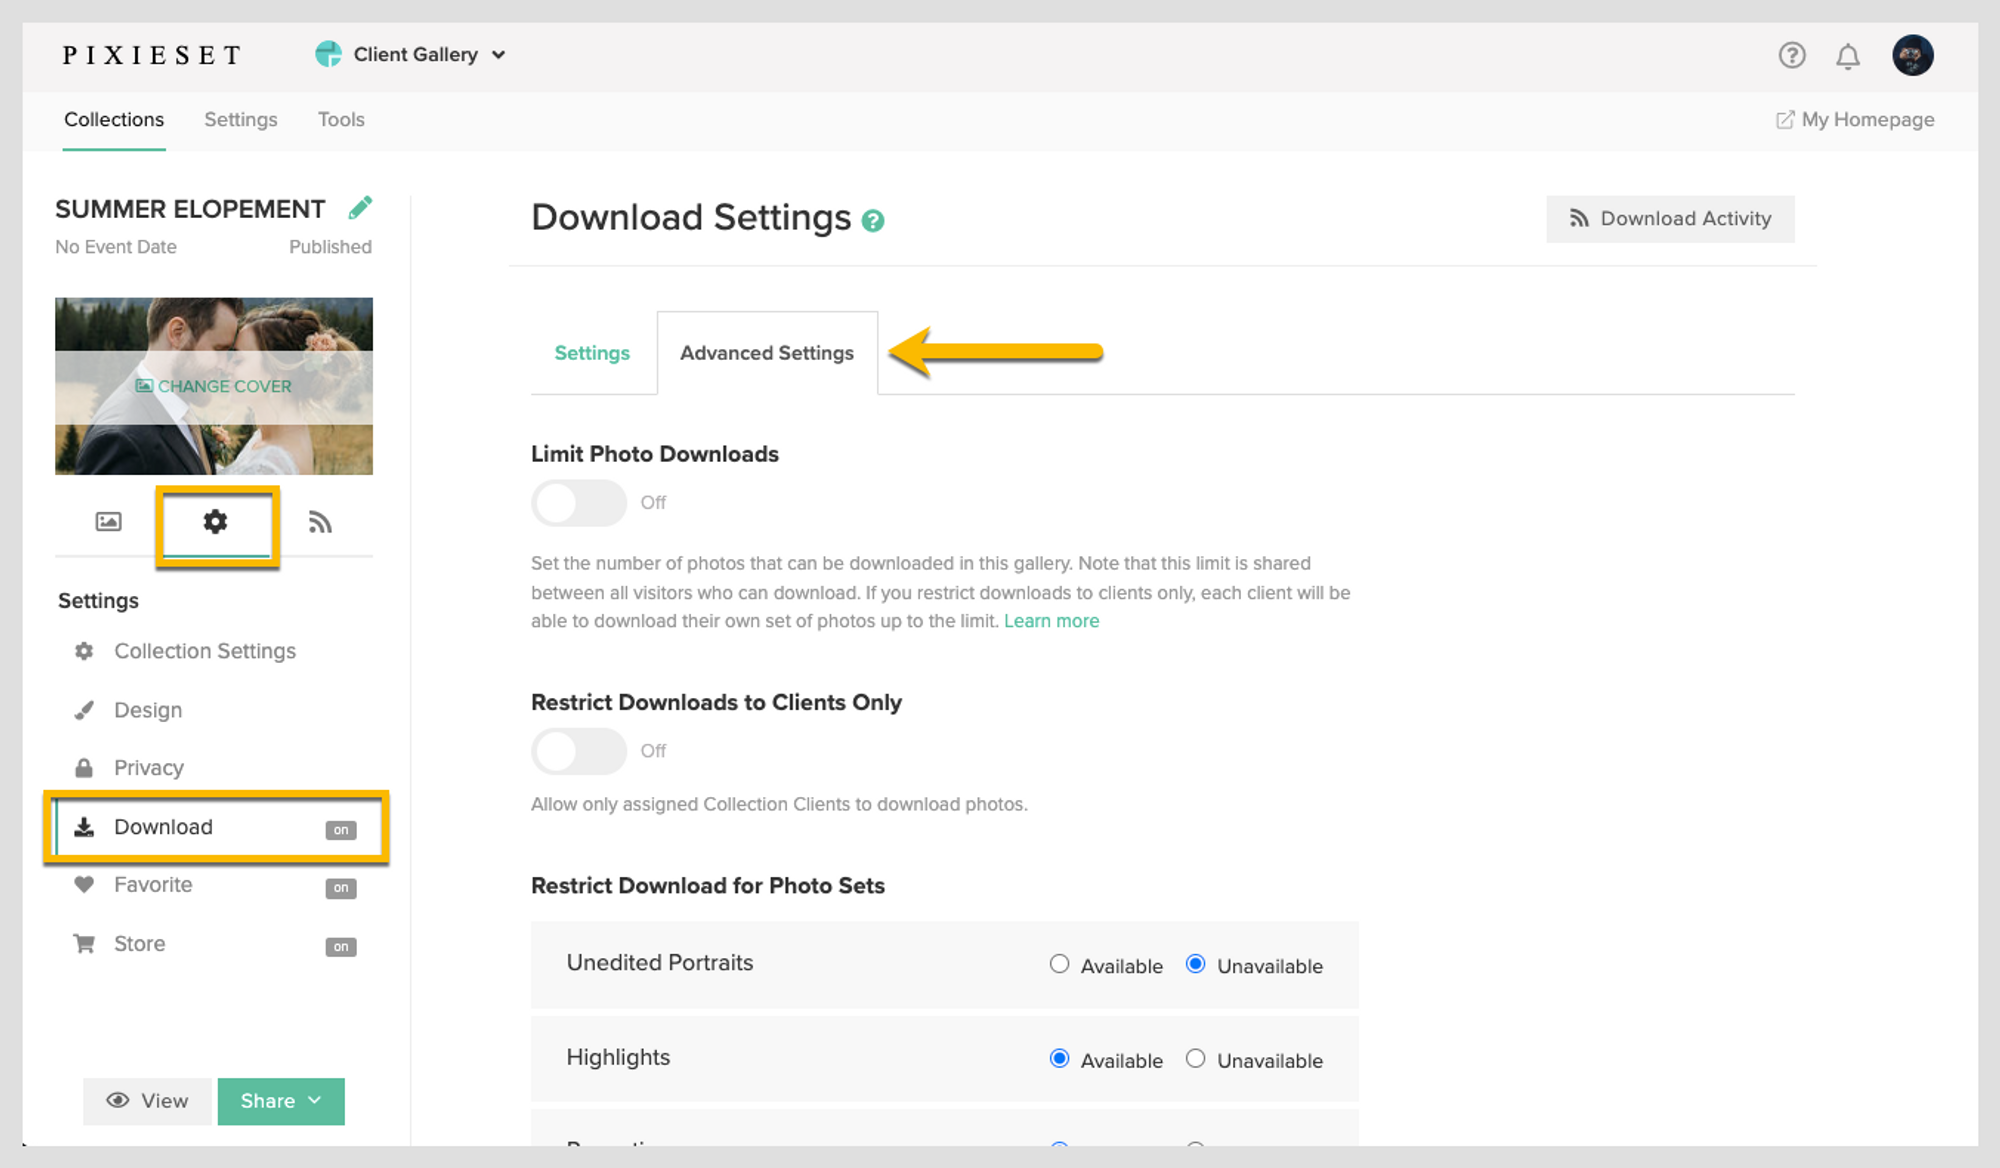
Task: Open Download Activity
Action: point(1670,218)
